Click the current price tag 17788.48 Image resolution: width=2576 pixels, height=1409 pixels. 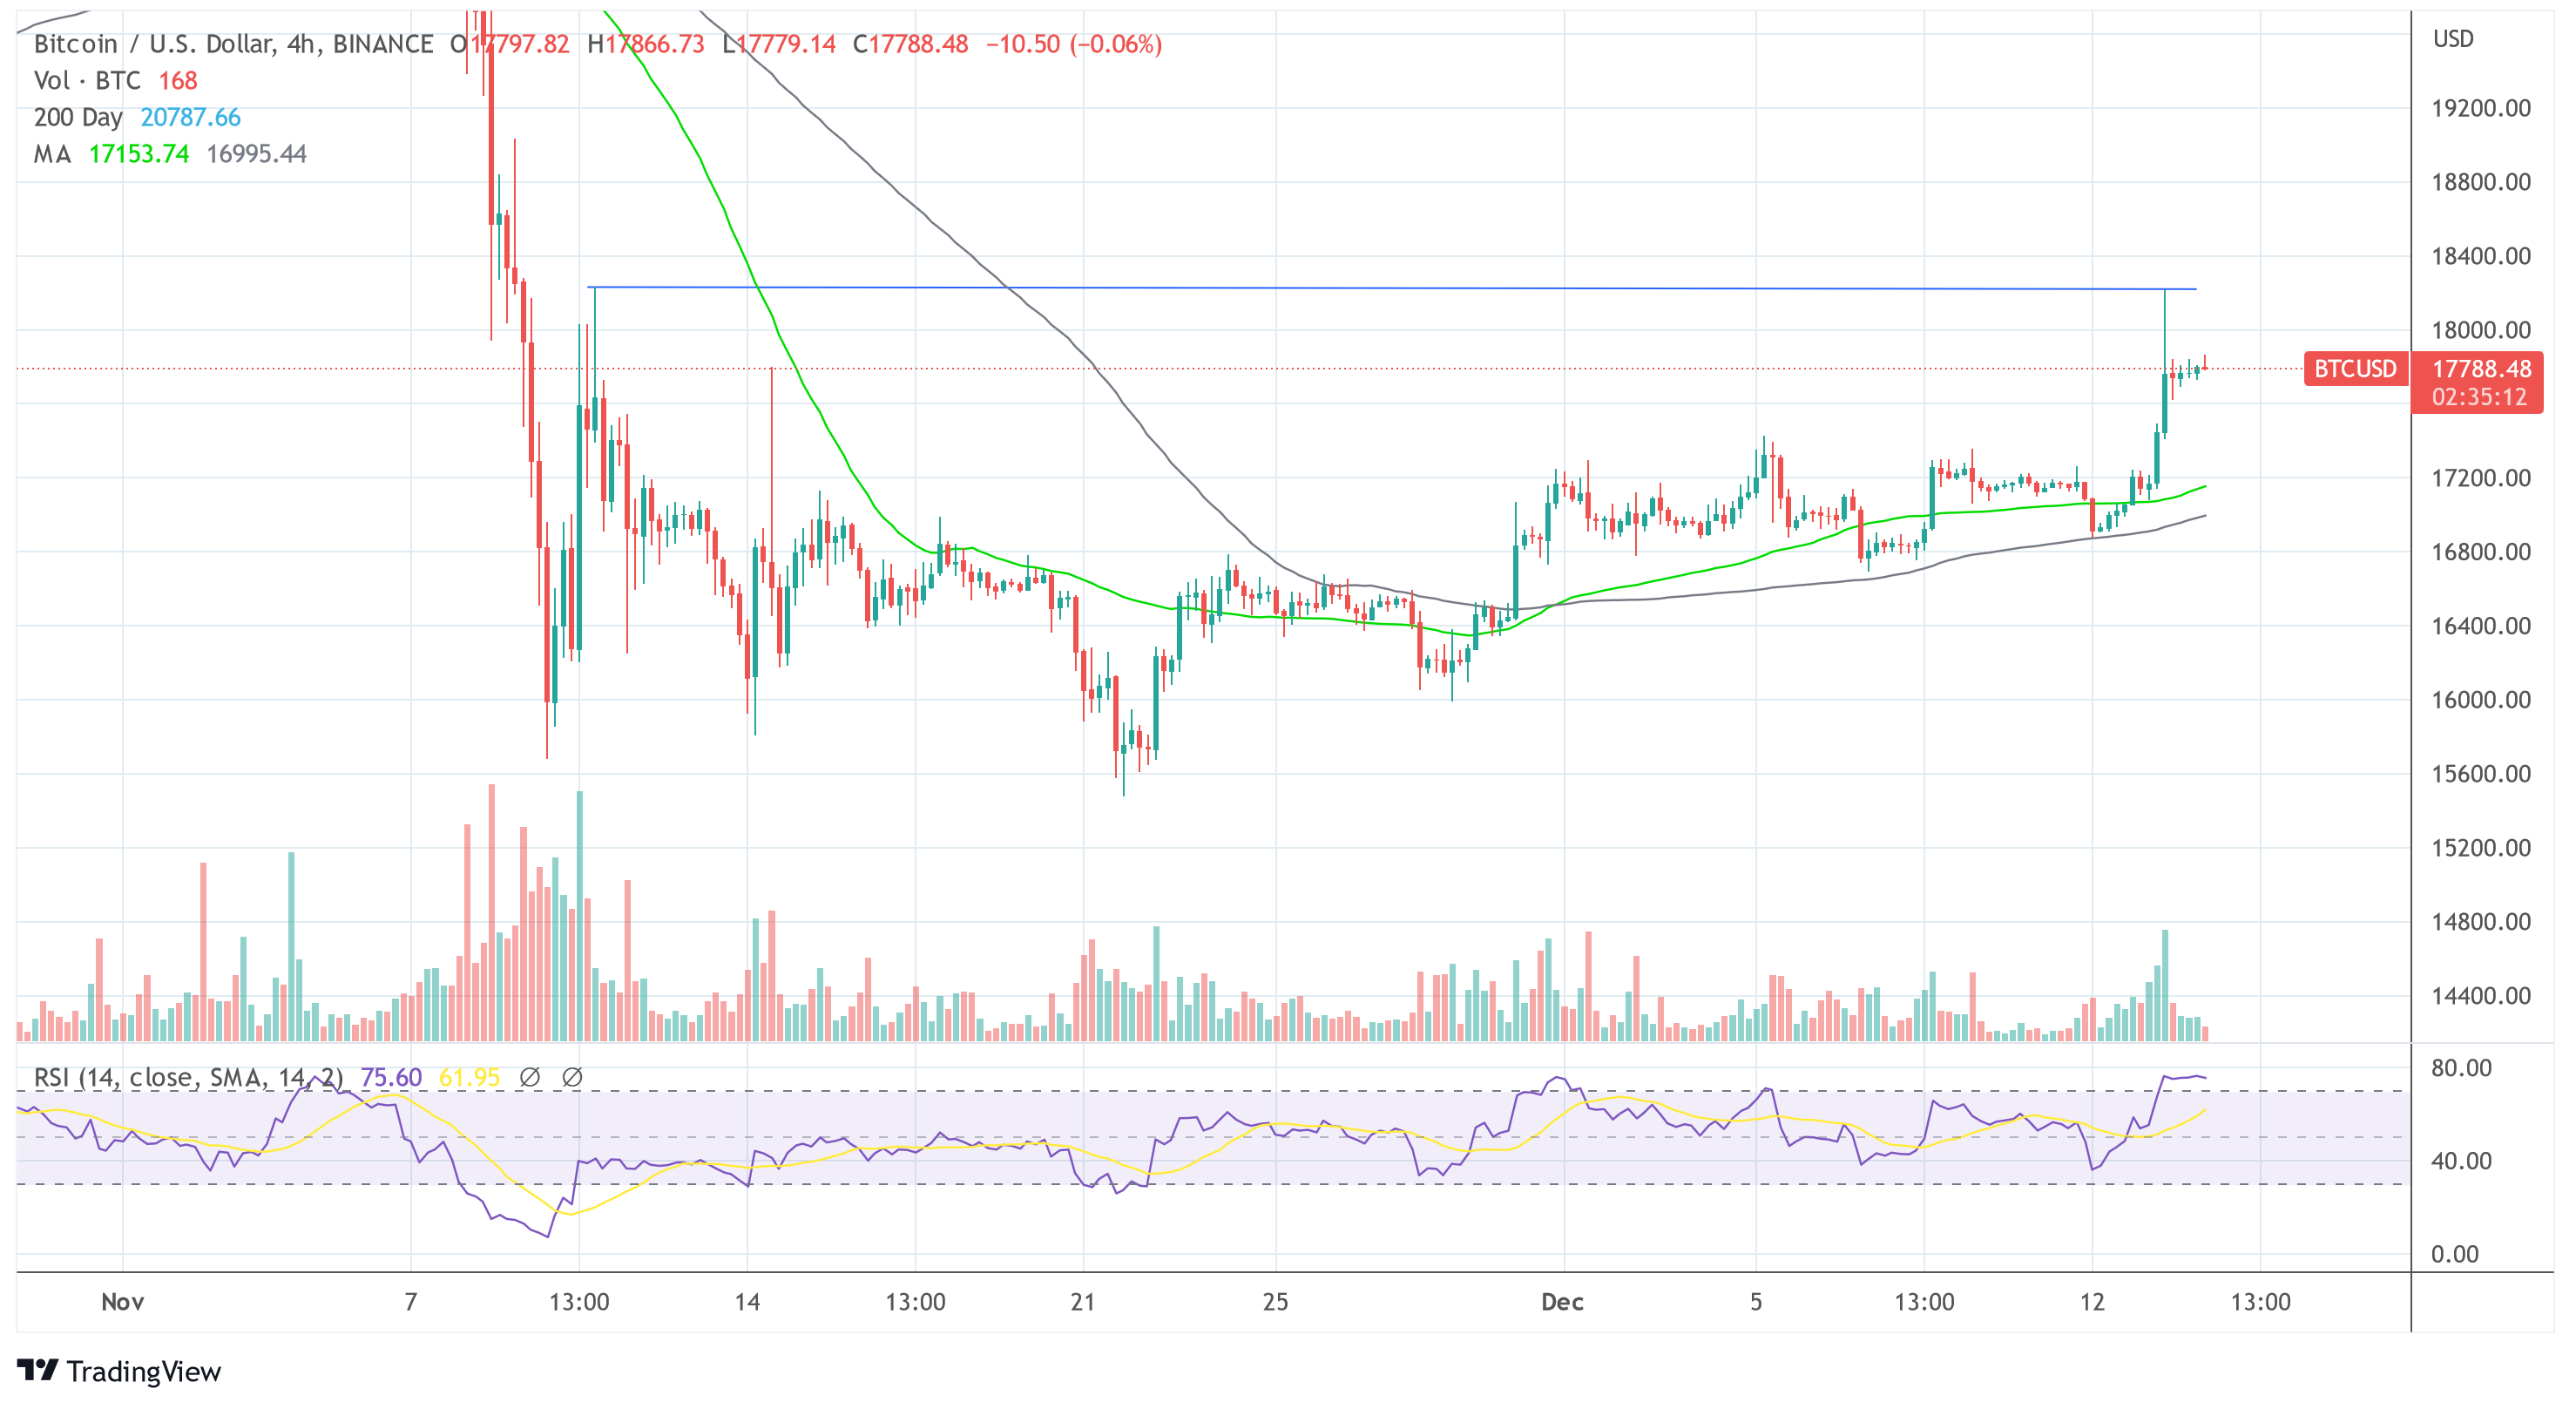tap(2481, 369)
